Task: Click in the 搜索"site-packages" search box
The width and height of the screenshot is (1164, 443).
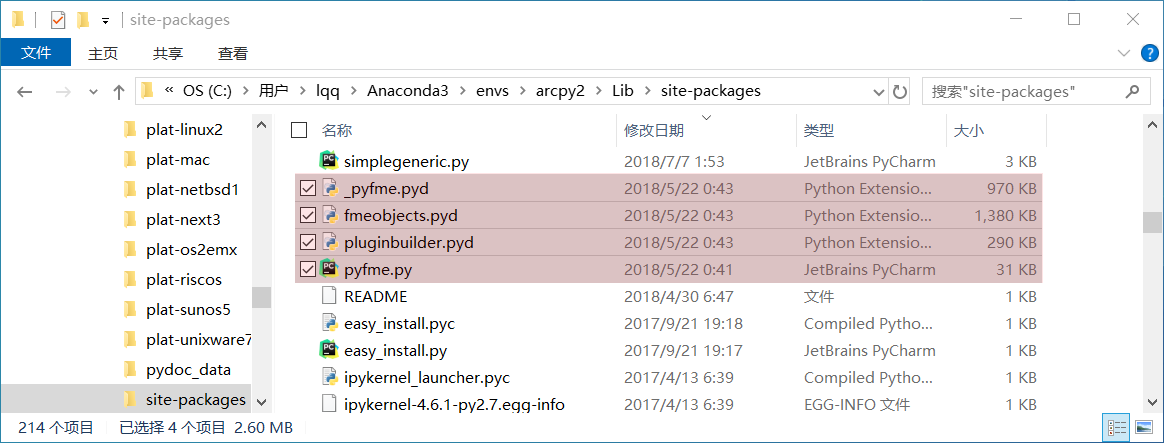Action: point(1024,92)
